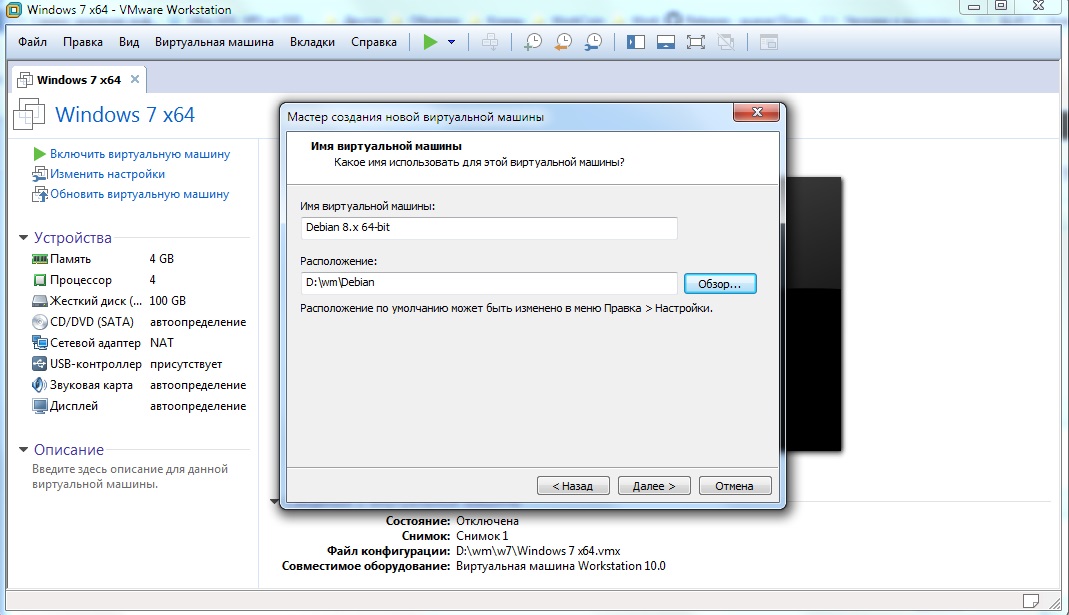Maximize the VMware Workstation window
The image size is (1069, 615).
pyautogui.click(x=1001, y=6)
